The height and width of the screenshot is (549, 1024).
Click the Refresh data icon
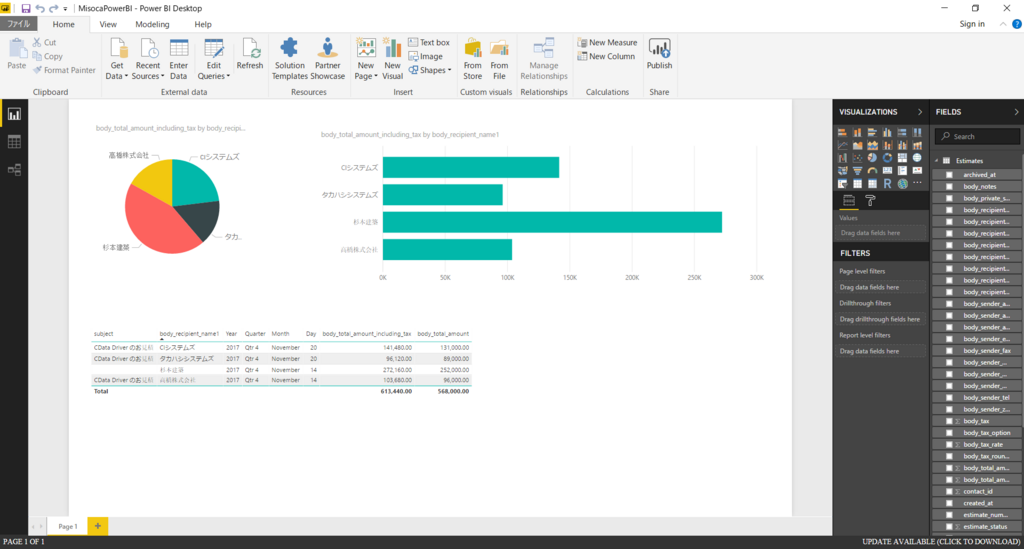(250, 49)
